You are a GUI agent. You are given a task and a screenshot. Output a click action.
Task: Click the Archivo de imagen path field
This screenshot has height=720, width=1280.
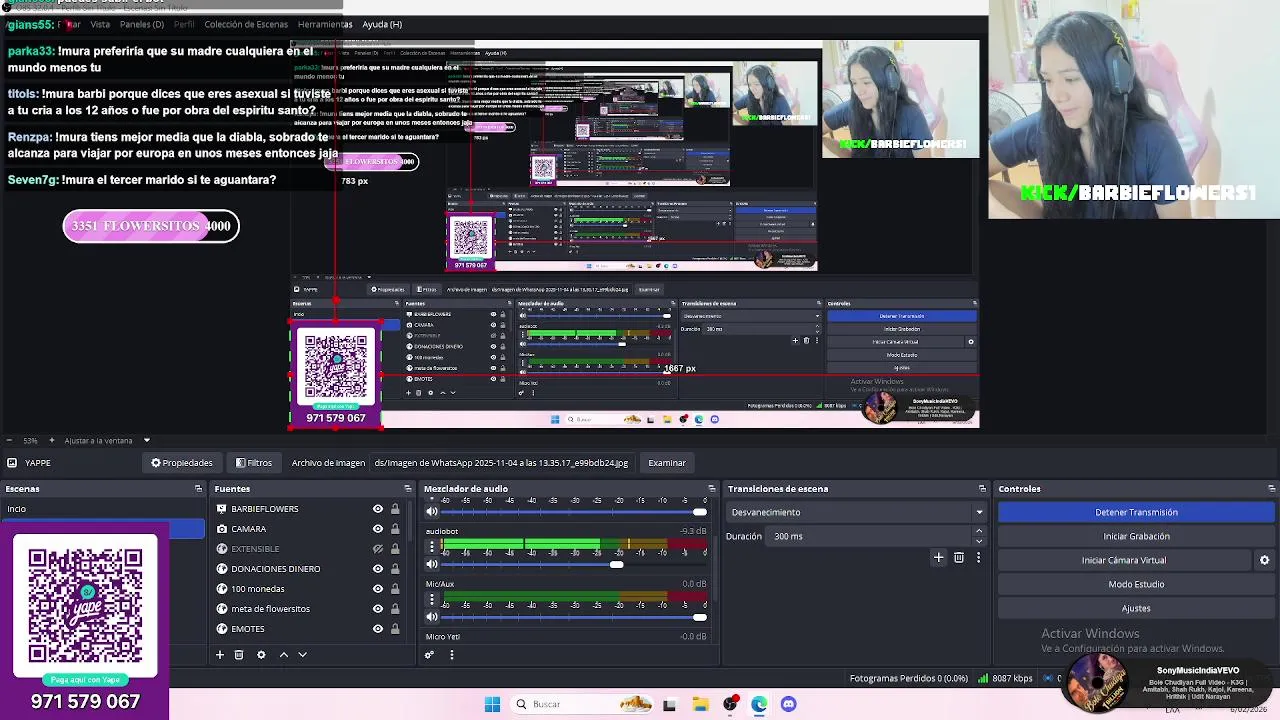click(502, 463)
